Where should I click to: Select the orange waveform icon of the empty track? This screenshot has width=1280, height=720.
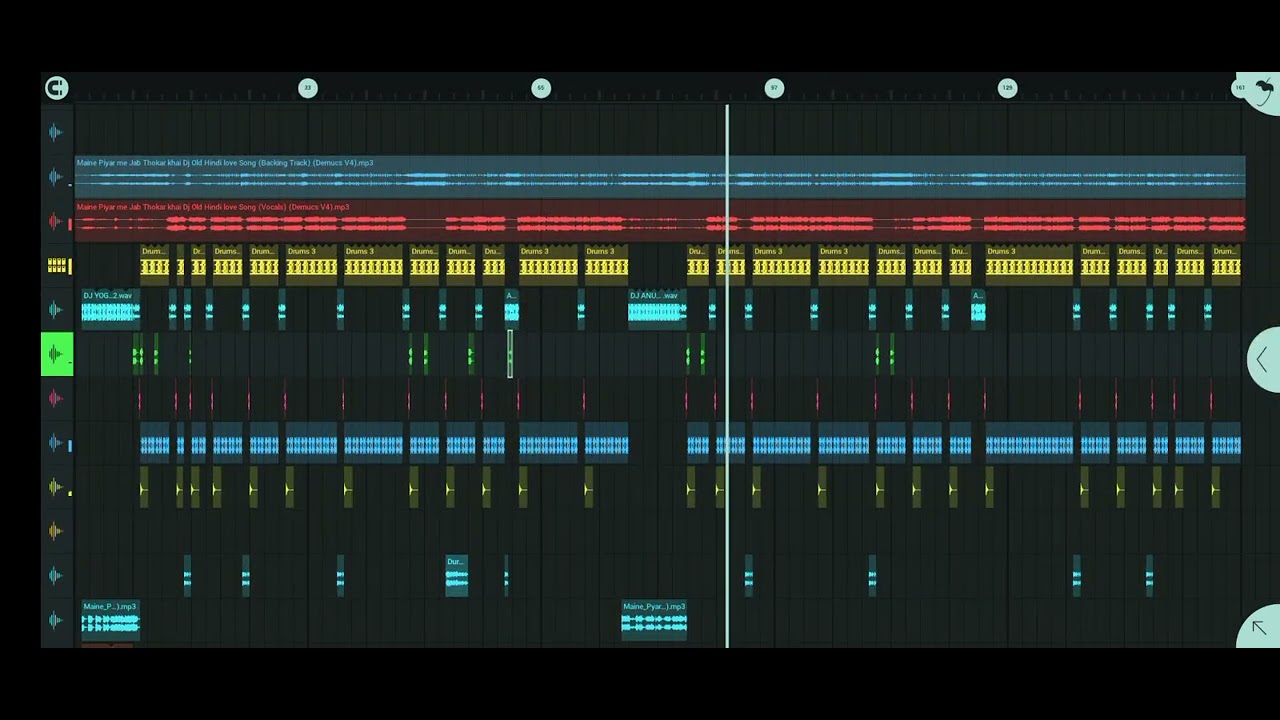tap(56, 531)
